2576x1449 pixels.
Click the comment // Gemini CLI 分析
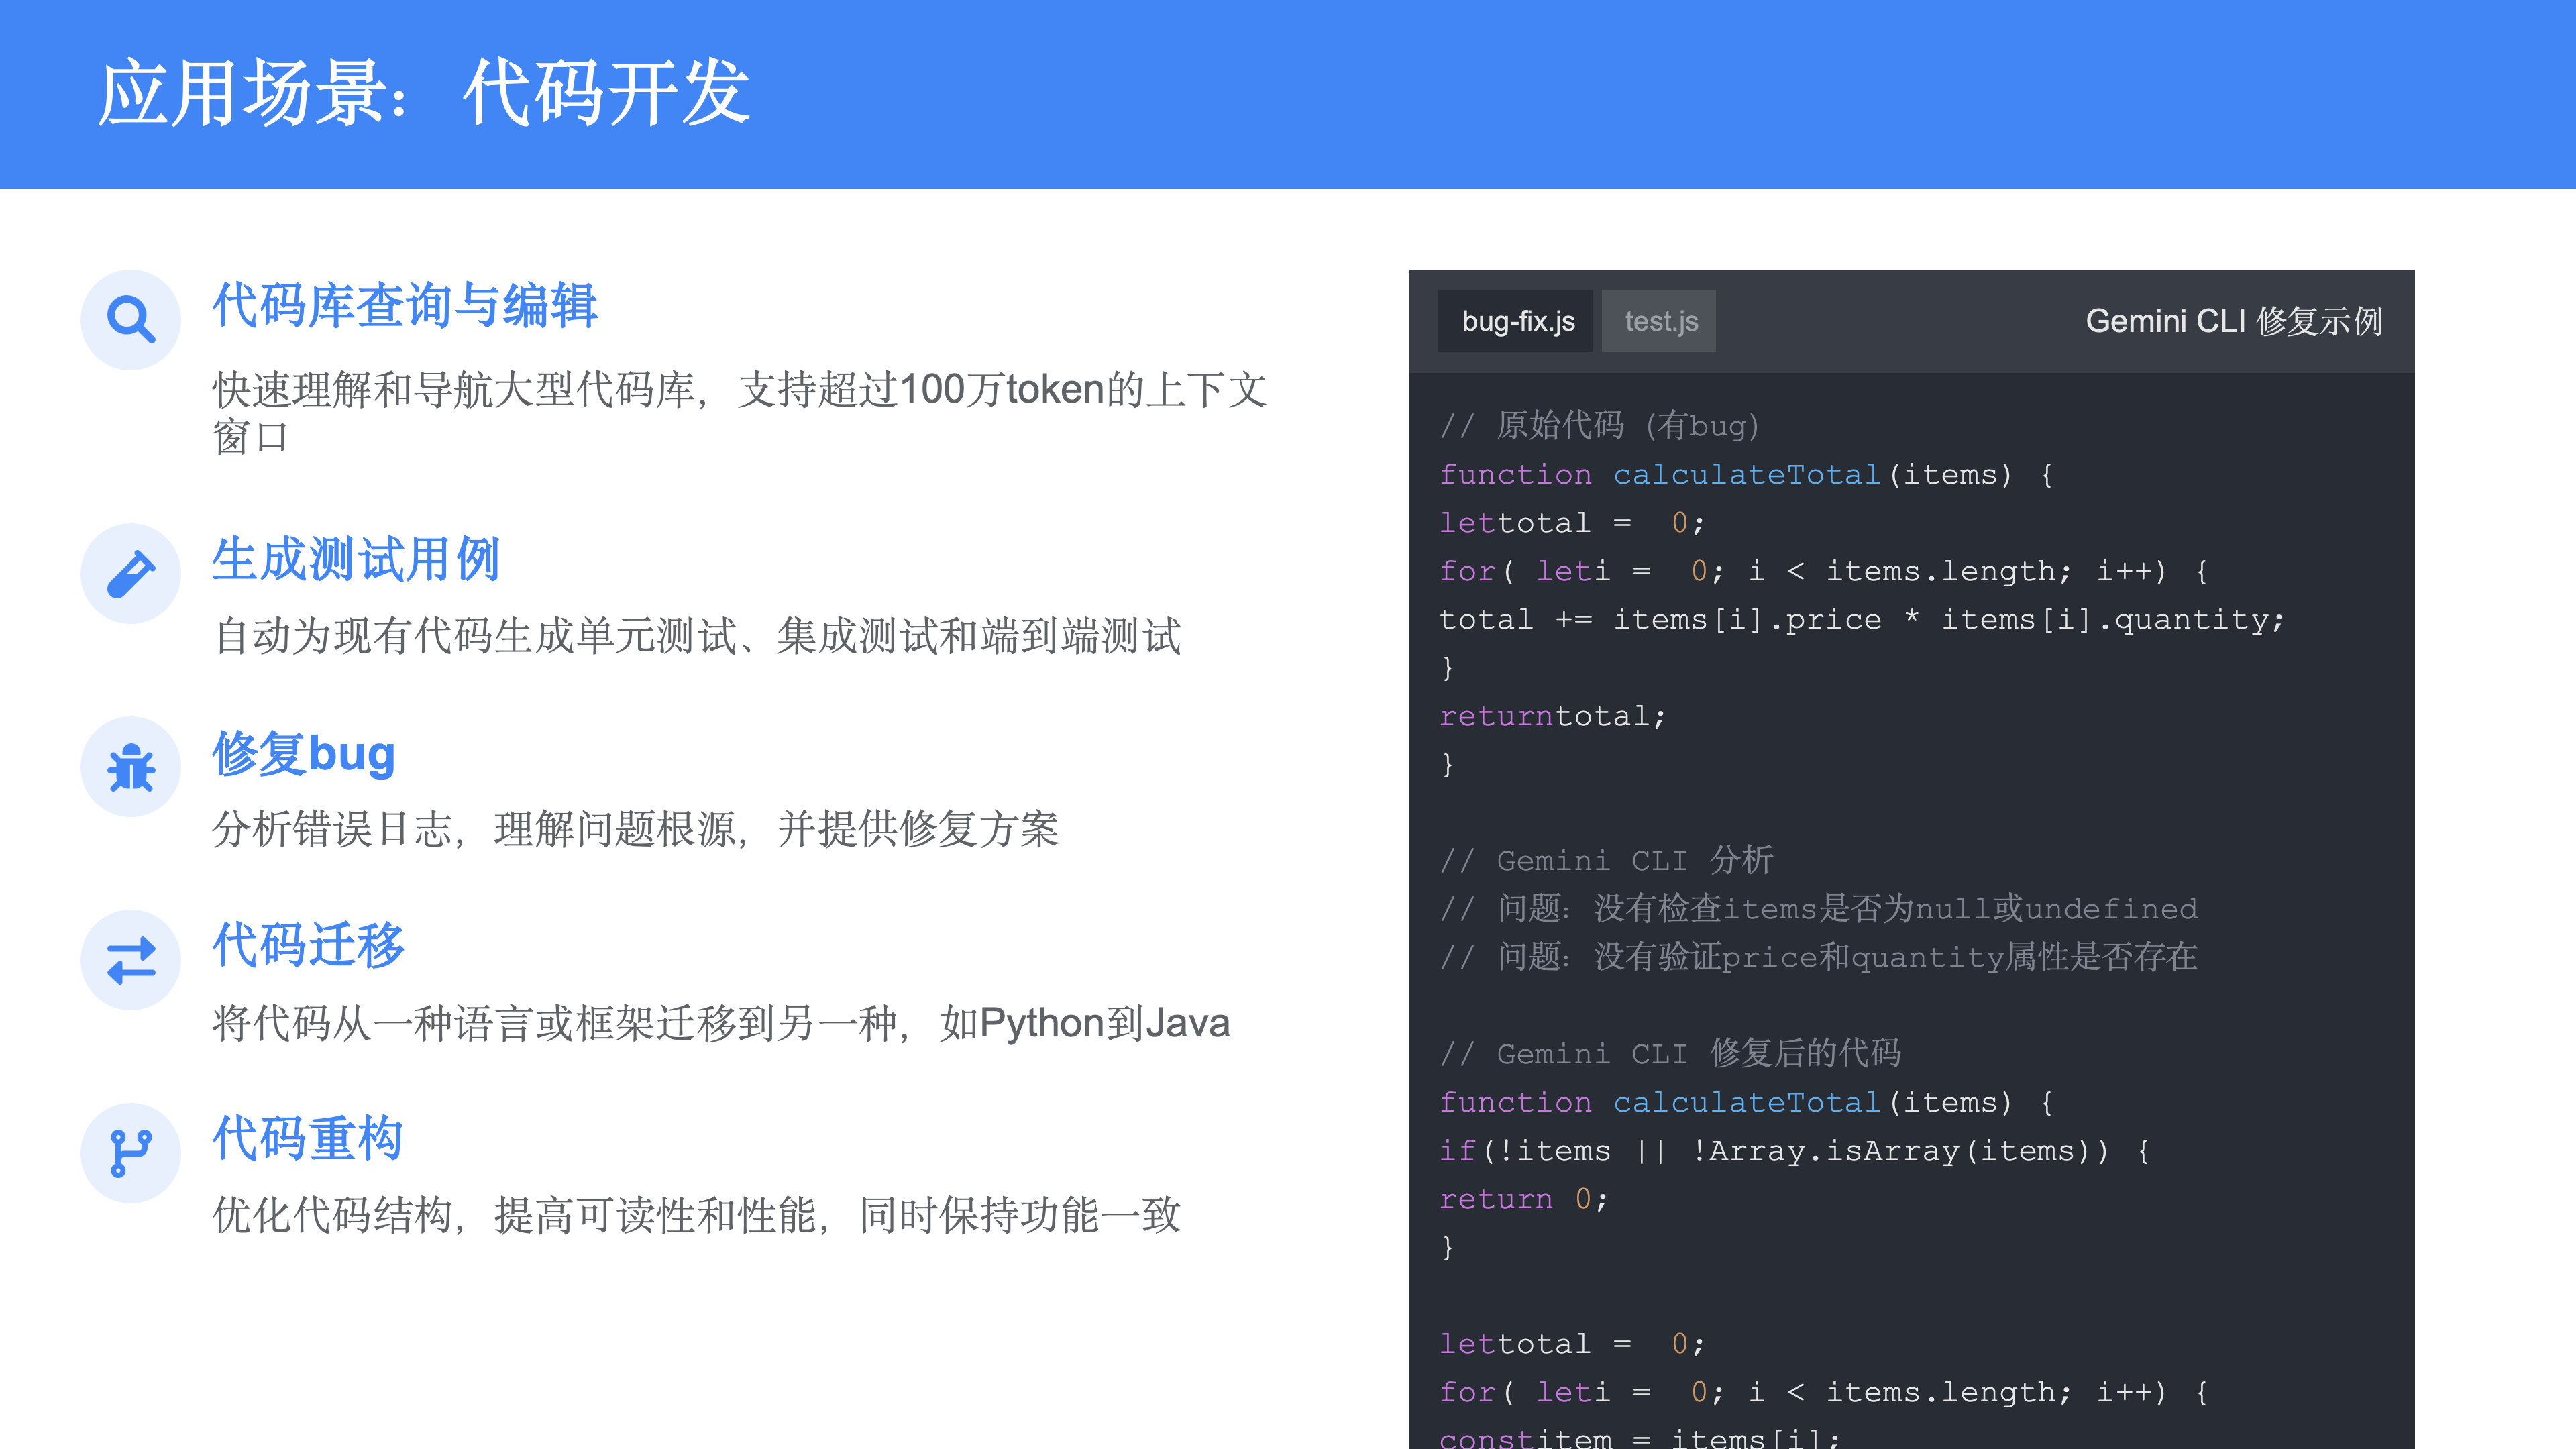(1606, 860)
